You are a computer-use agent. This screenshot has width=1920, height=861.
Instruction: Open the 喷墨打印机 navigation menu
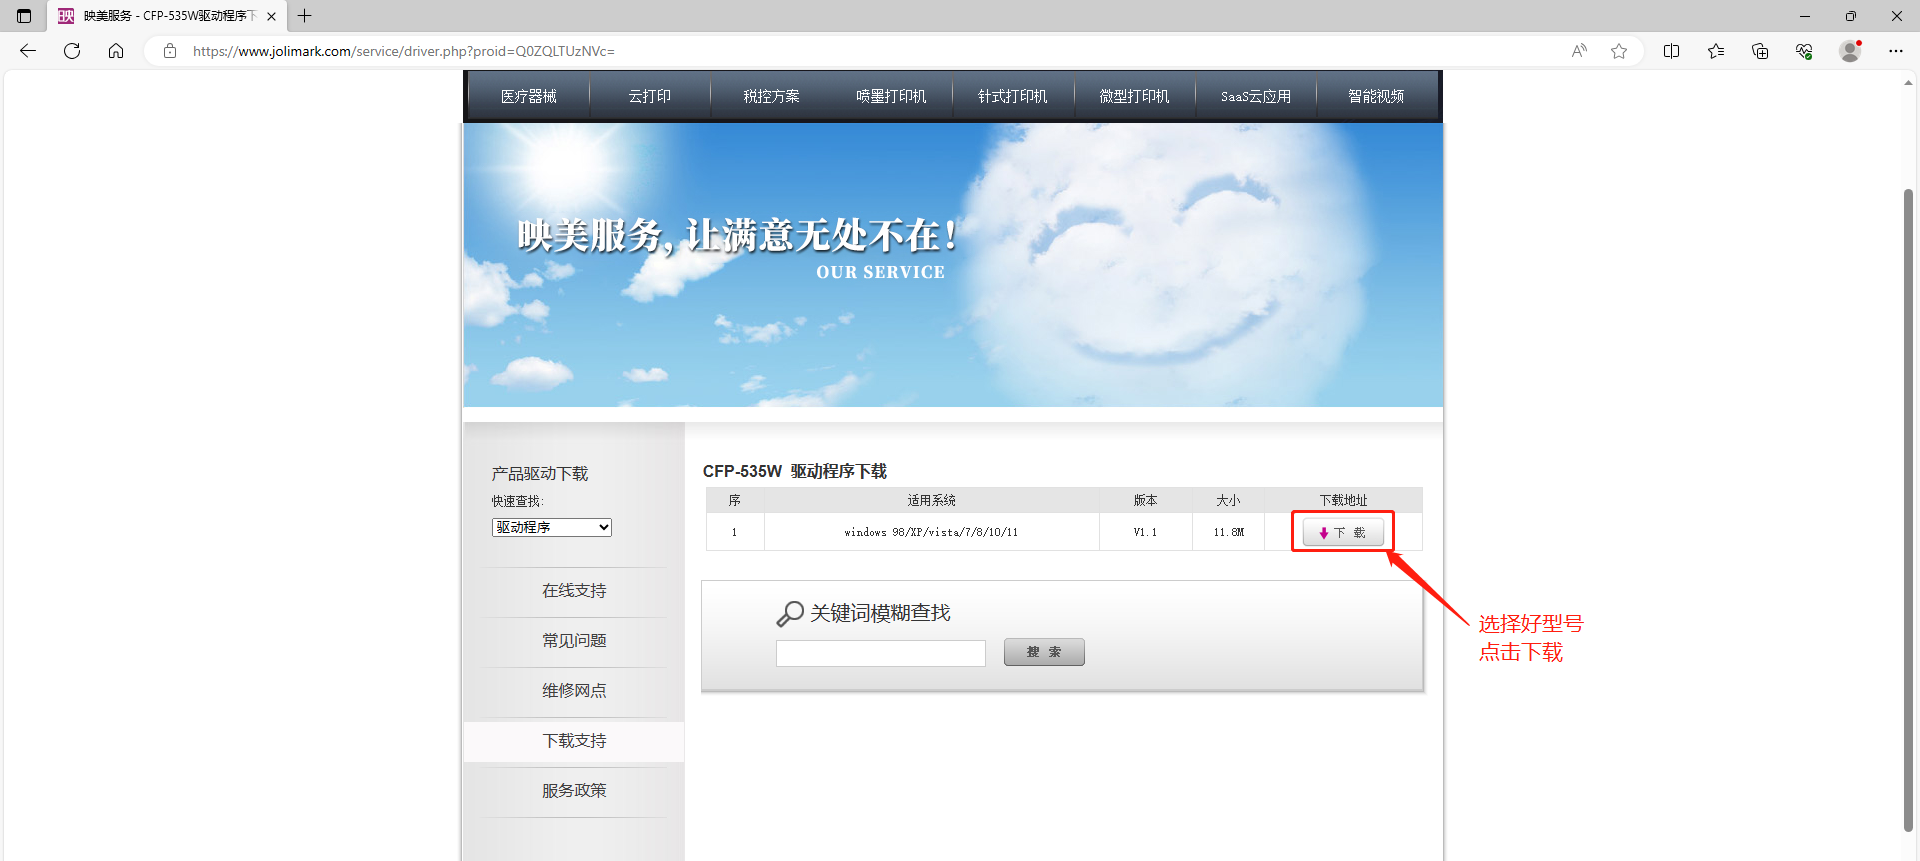coord(891,96)
